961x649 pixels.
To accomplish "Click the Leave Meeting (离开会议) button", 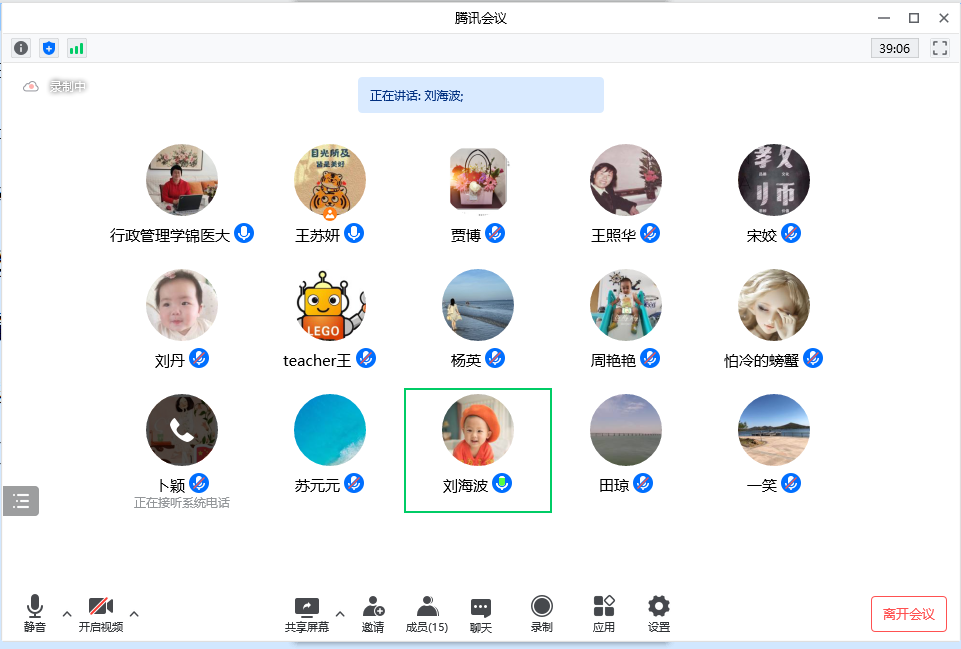I will coord(908,614).
